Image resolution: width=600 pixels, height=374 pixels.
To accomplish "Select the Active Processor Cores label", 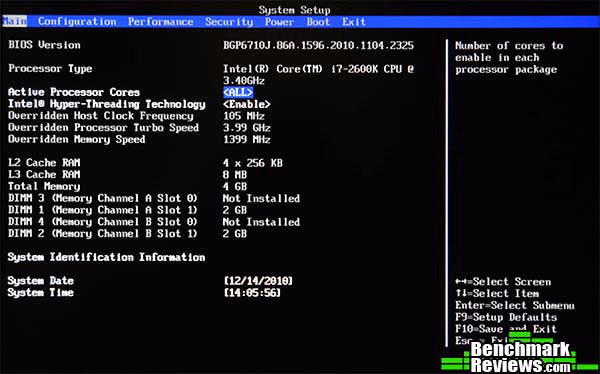I will [x=74, y=92].
